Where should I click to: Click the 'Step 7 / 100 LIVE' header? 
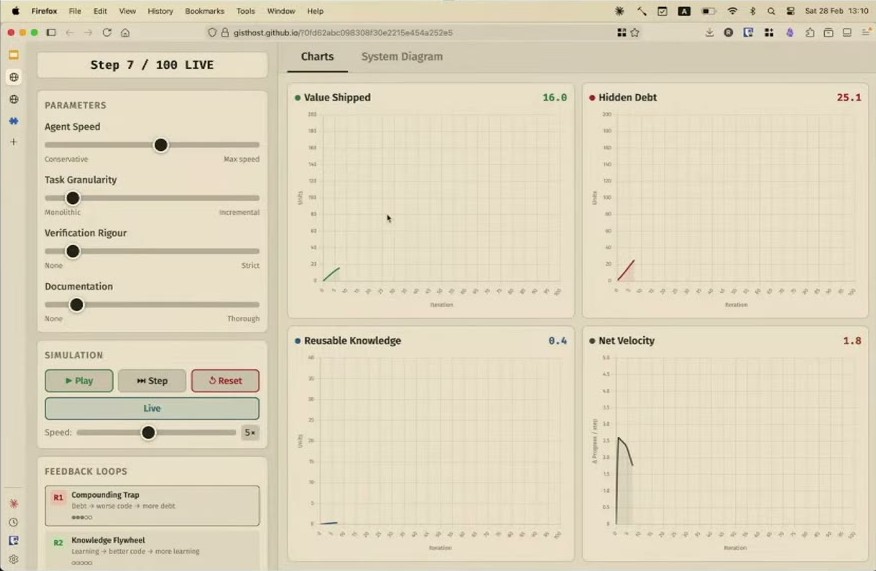pyautogui.click(x=152, y=65)
